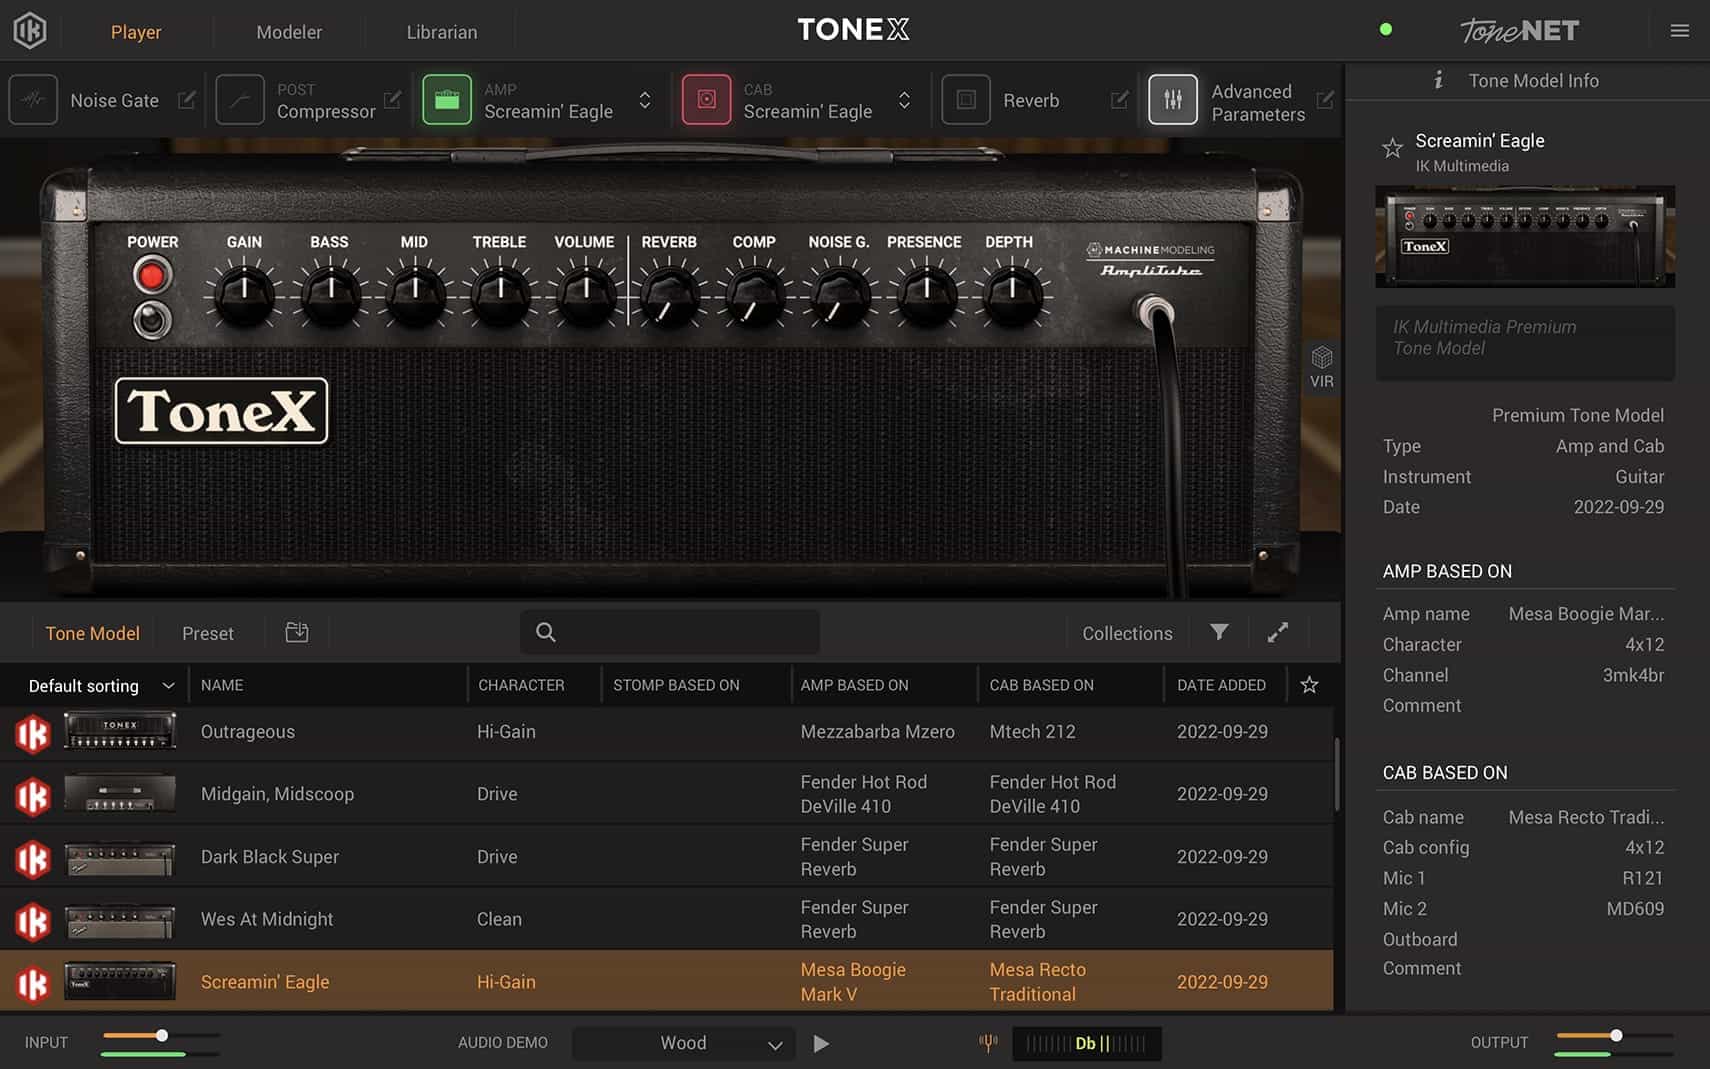Click the IK Multimedia logo icon

tap(30, 31)
